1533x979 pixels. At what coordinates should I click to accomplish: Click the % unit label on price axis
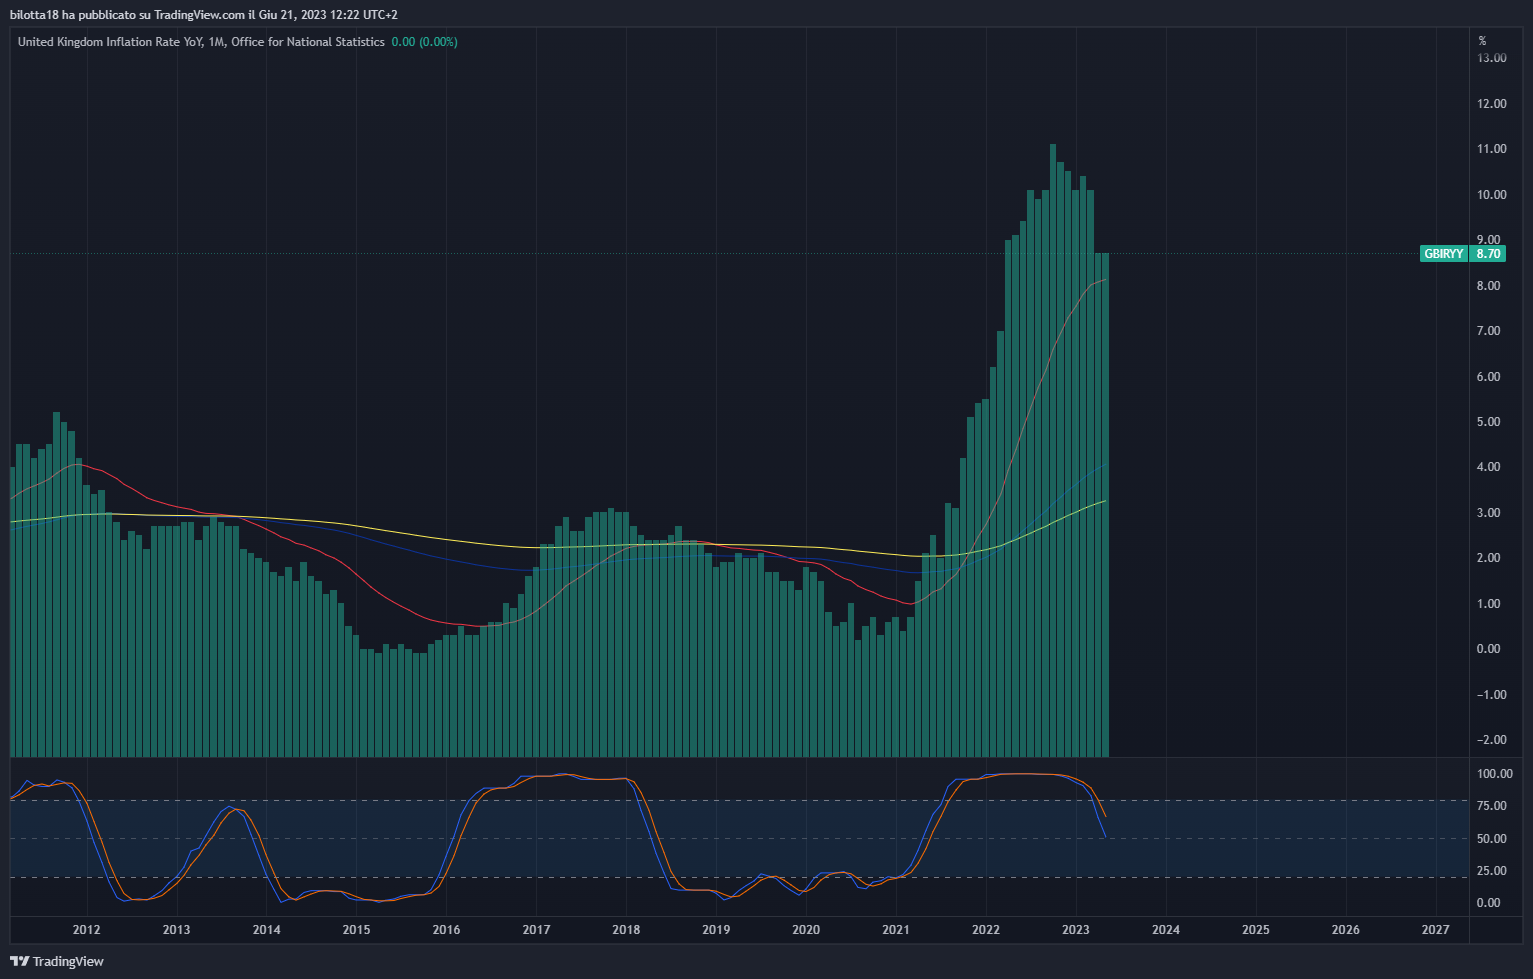[x=1482, y=41]
